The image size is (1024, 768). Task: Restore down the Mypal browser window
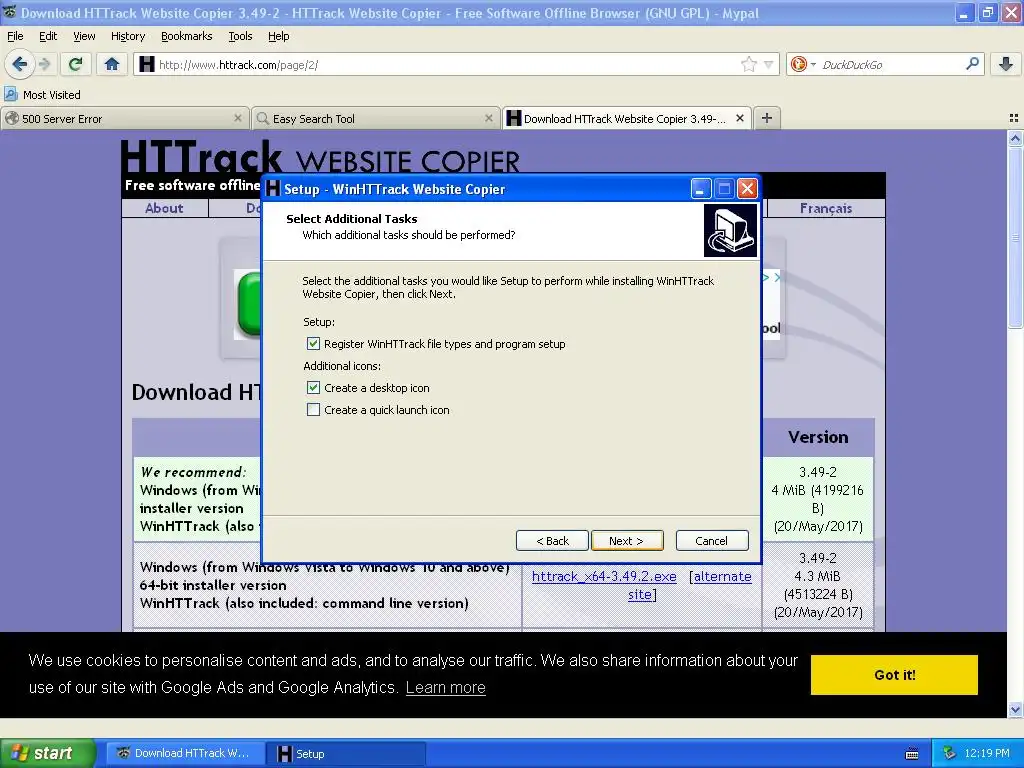[987, 12]
